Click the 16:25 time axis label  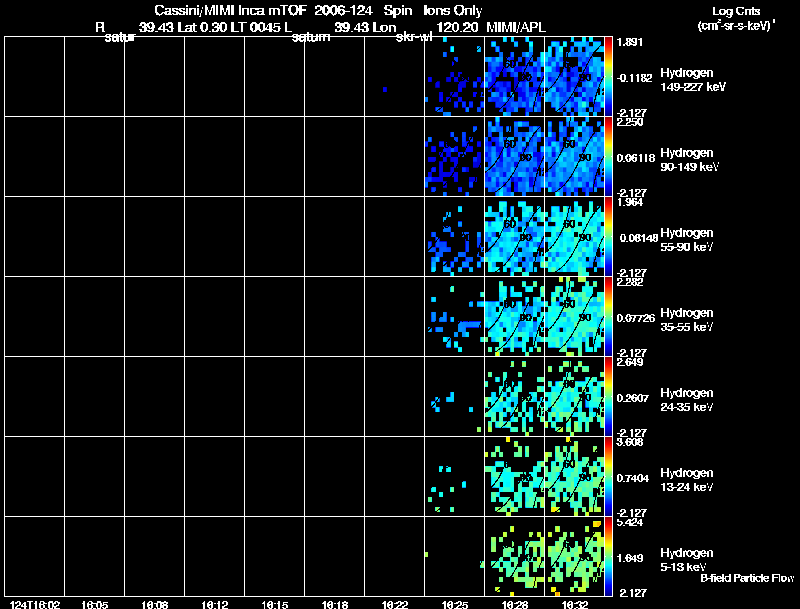pyautogui.click(x=455, y=604)
